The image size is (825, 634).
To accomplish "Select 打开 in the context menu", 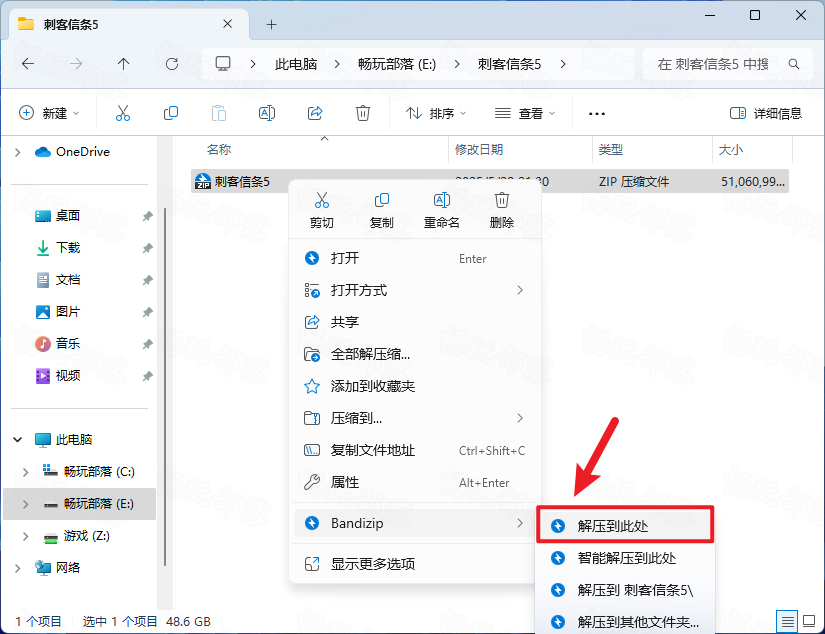I will (x=415, y=258).
